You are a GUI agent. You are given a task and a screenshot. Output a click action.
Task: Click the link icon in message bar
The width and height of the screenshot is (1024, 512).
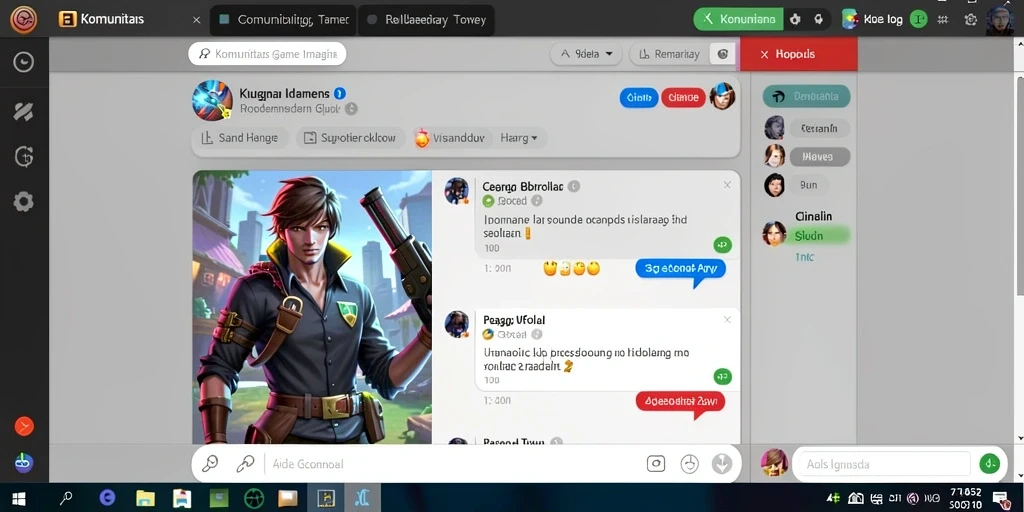245,464
